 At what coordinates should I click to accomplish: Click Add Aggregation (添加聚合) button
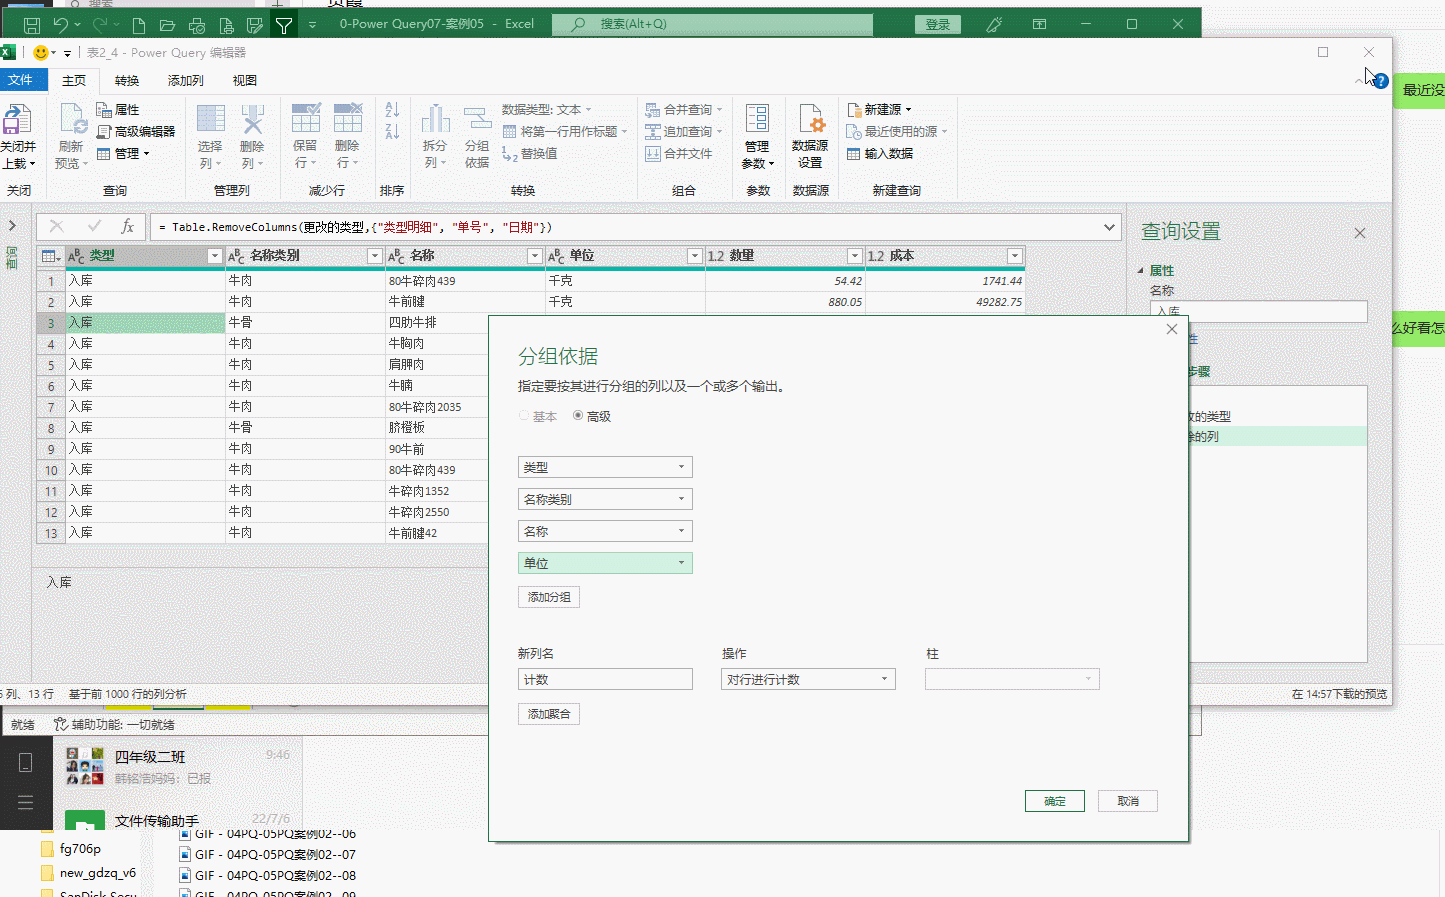coord(549,714)
